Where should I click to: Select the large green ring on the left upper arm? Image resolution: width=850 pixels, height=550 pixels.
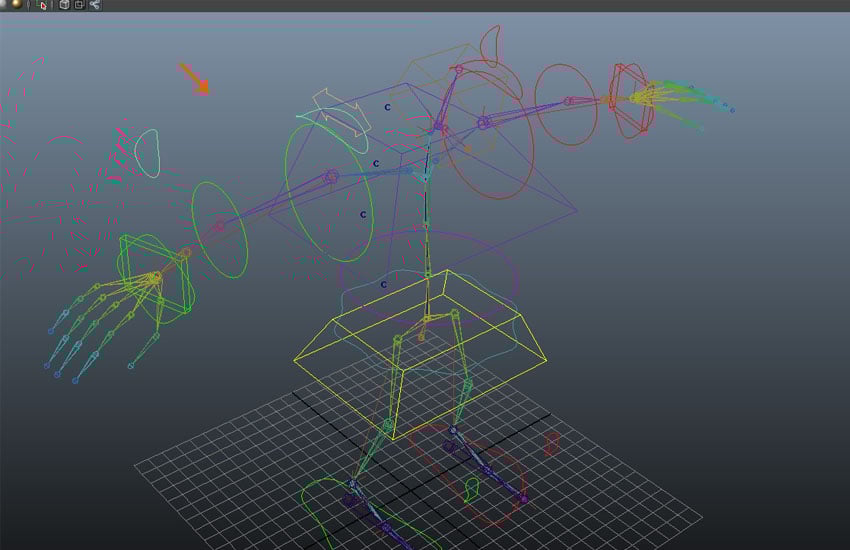pyautogui.click(x=329, y=191)
